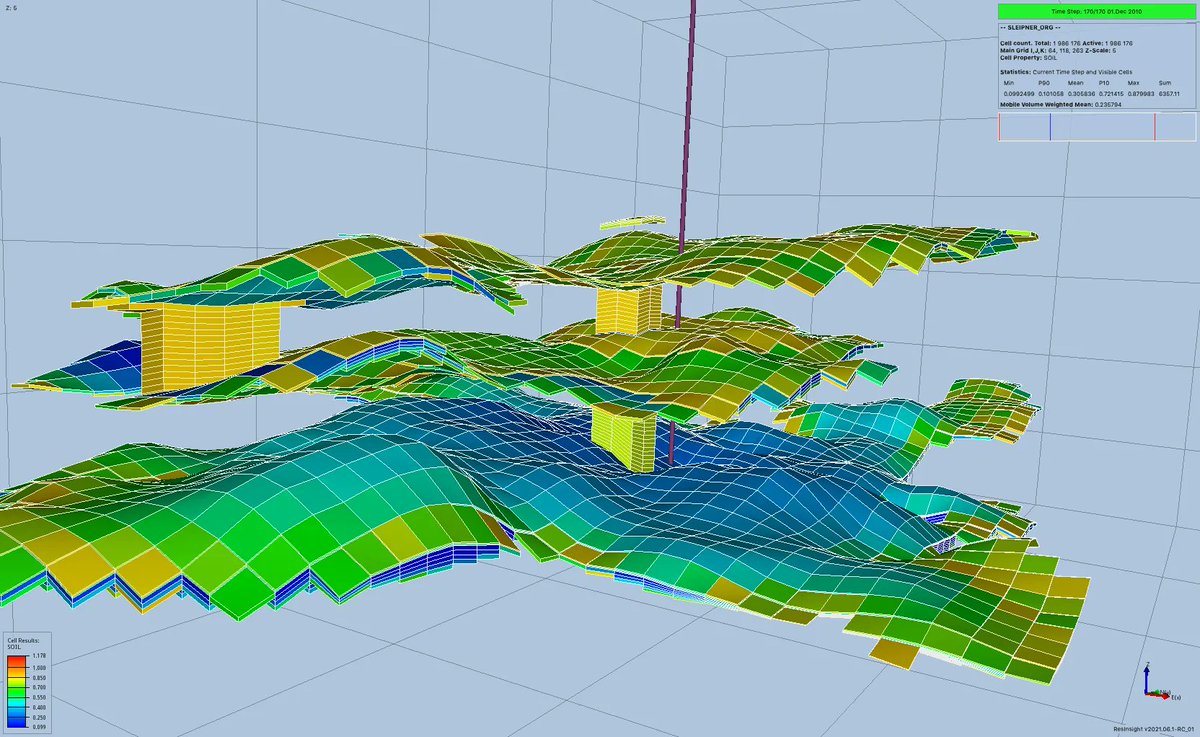Pick the red band of the SOIL legend
This screenshot has height=737, width=1200.
[x=16, y=662]
